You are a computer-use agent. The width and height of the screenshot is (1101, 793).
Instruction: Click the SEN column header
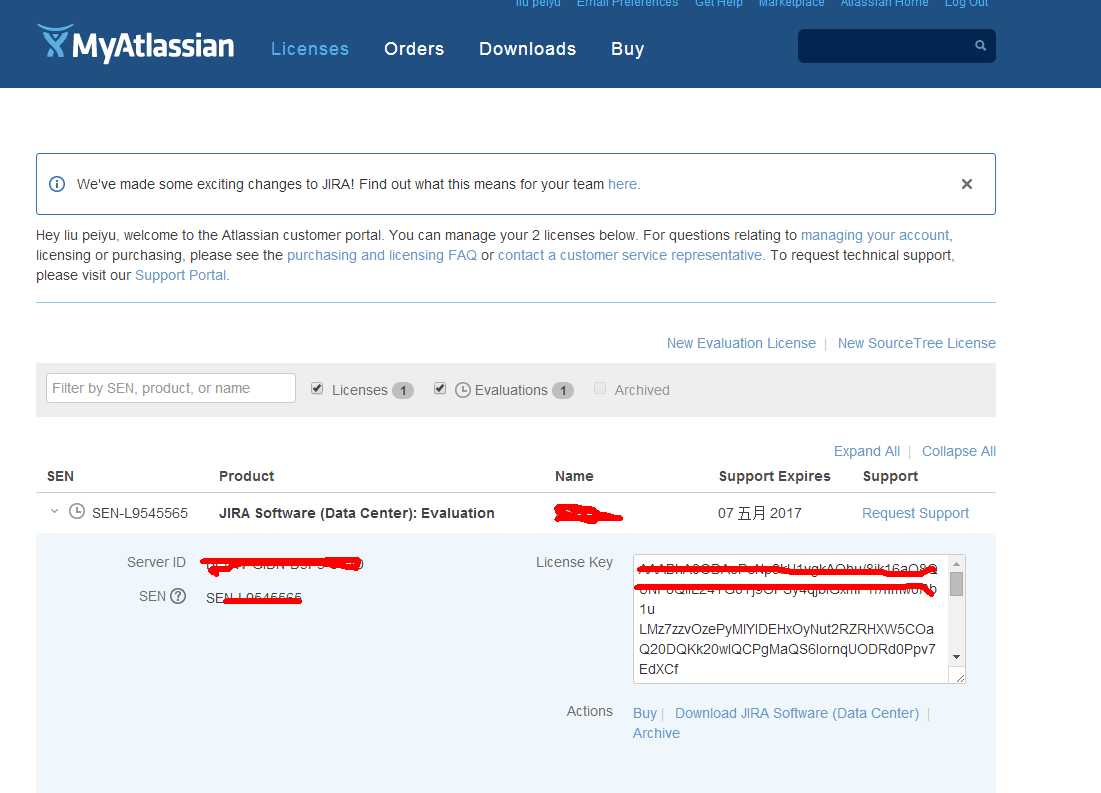[60, 476]
